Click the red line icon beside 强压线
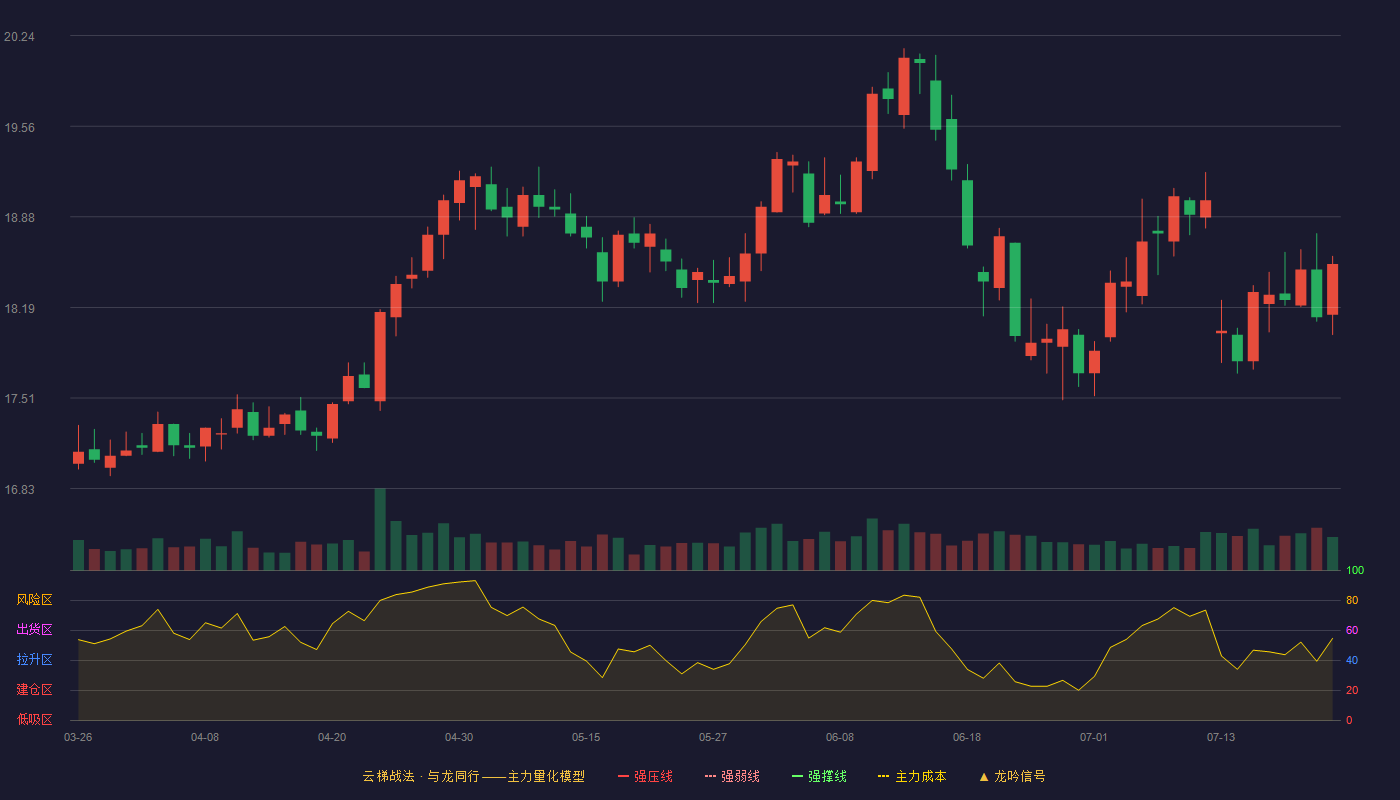 (x=623, y=776)
